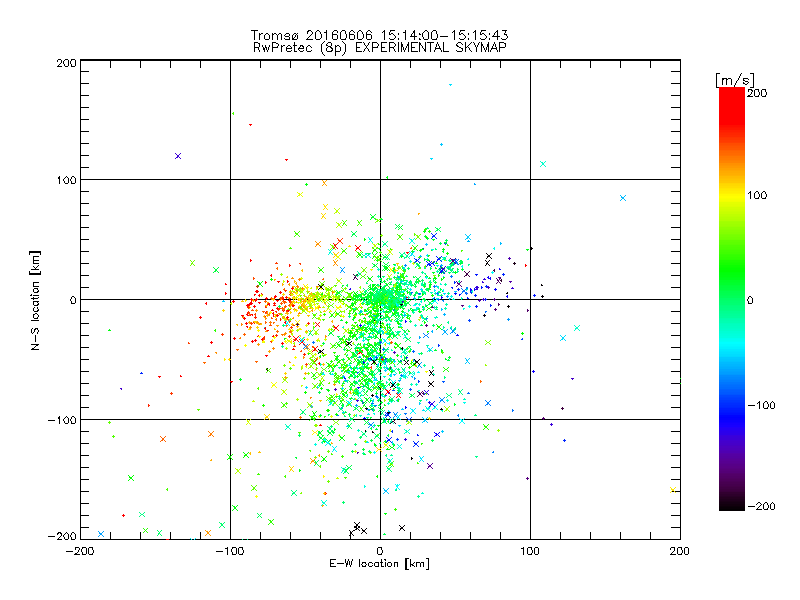Click the yellow band of the colorbar near 100
Screen dimensions: 800x600
[732, 196]
